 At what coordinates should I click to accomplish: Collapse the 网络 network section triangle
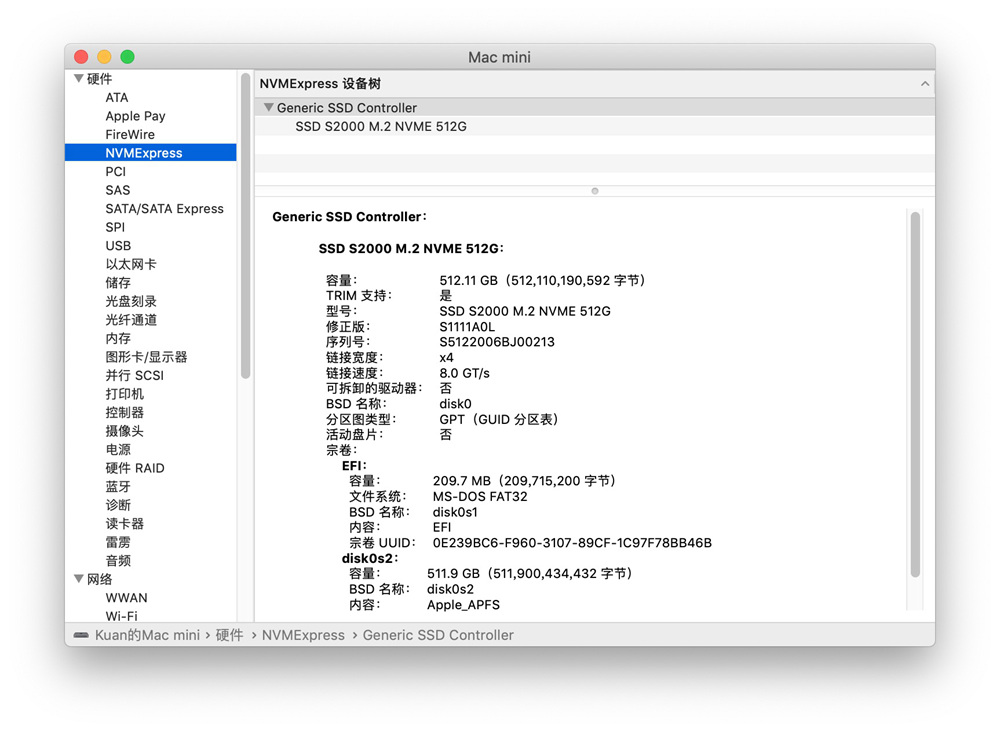pos(78,579)
